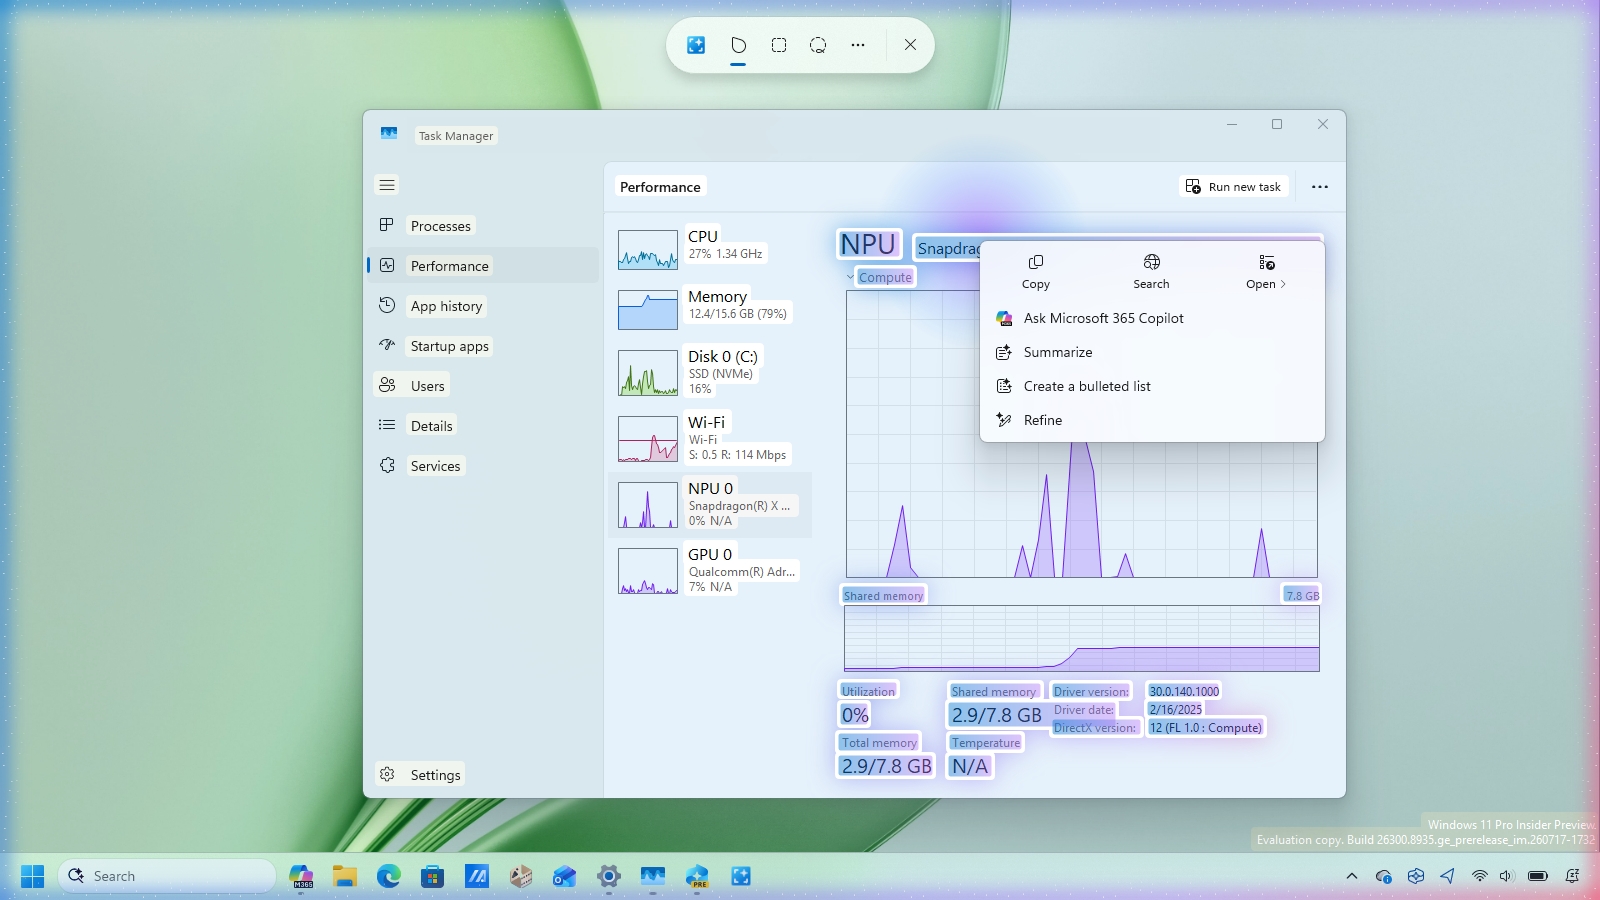The image size is (1600, 900).
Task: Choose Ask Microsoft 365 Copilot
Action: click(1152, 318)
